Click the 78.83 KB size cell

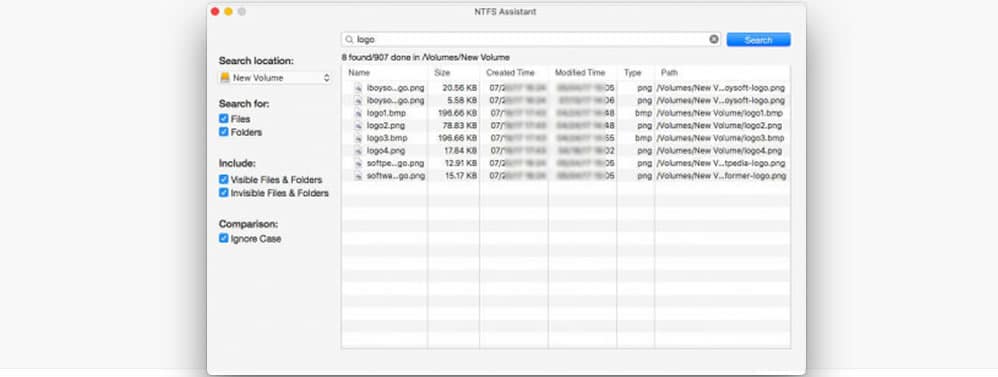click(460, 125)
